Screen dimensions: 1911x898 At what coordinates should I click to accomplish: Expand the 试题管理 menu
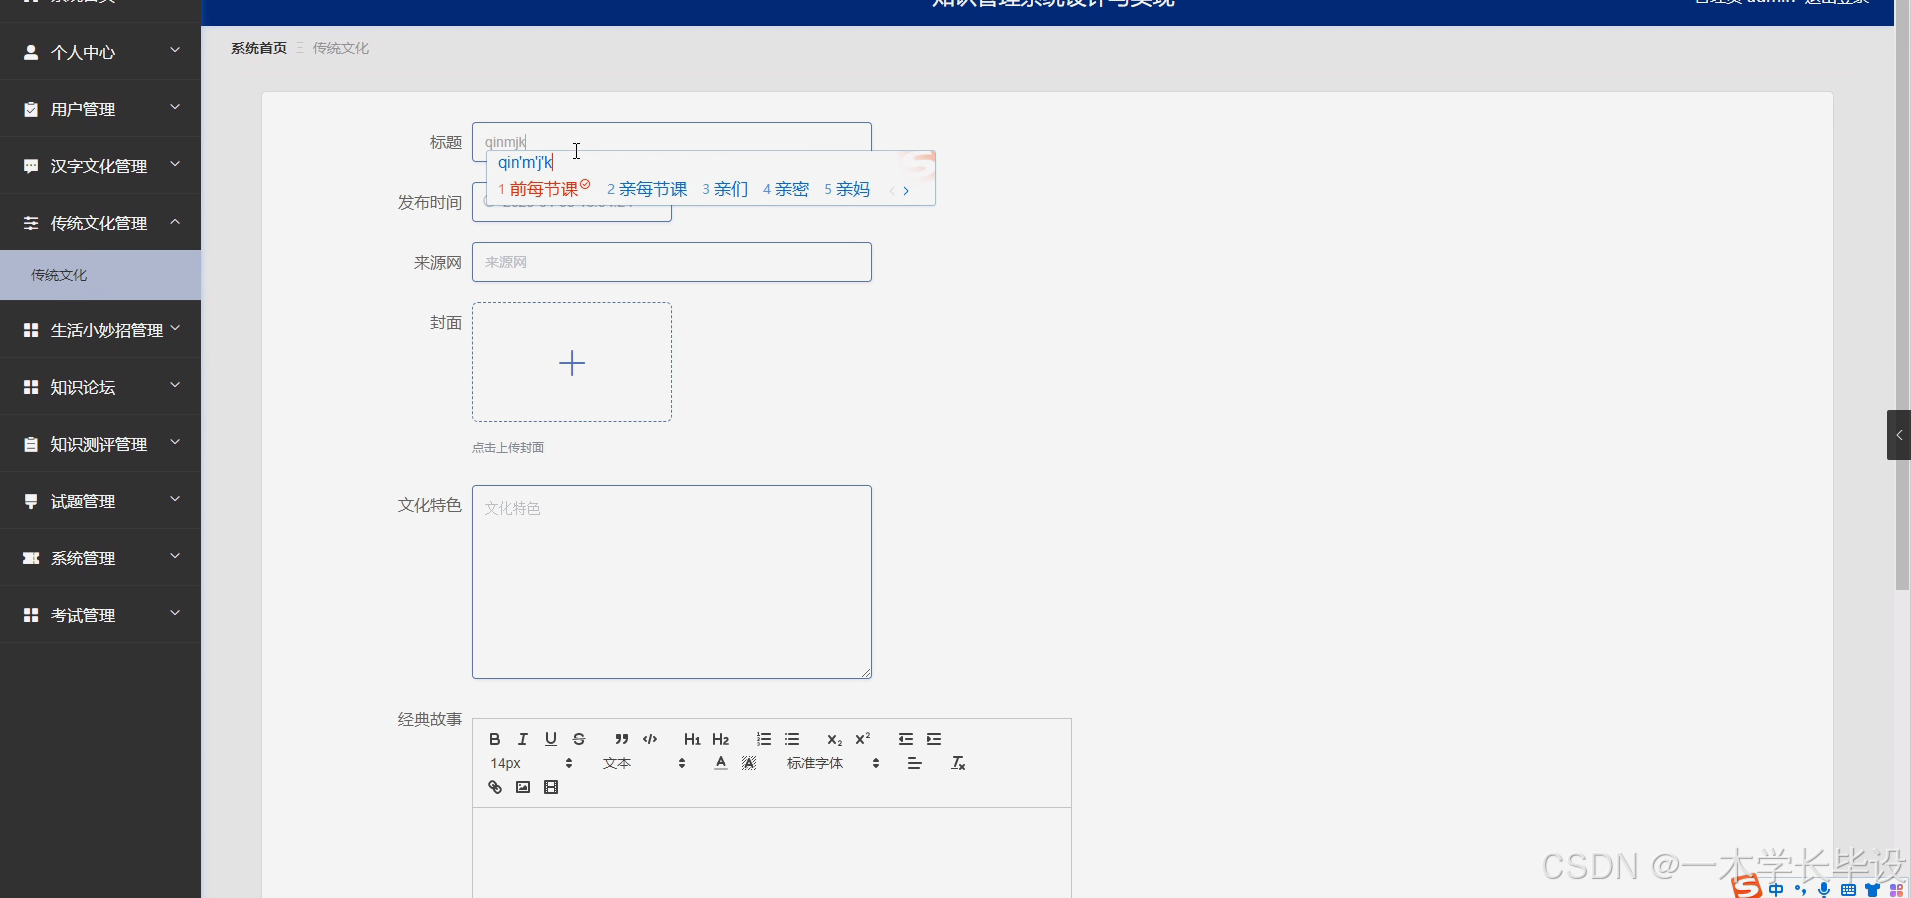pos(100,501)
